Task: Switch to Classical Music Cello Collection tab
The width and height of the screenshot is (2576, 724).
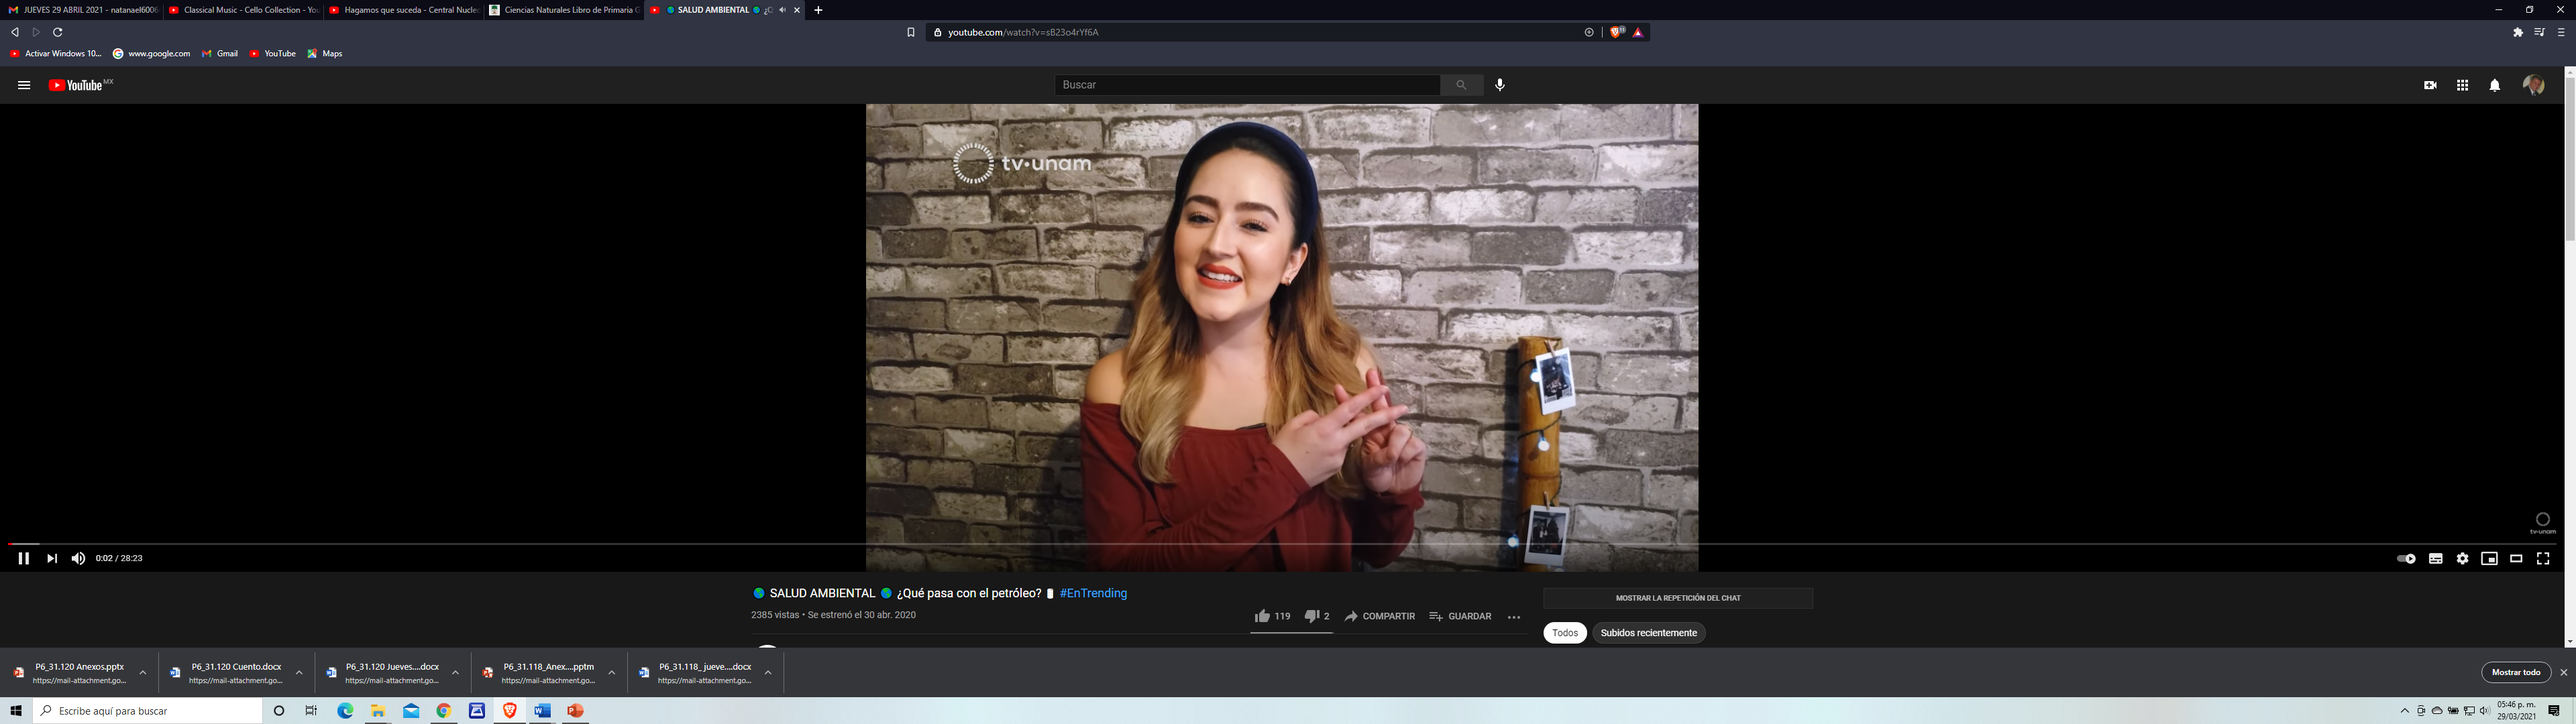Action: [244, 10]
